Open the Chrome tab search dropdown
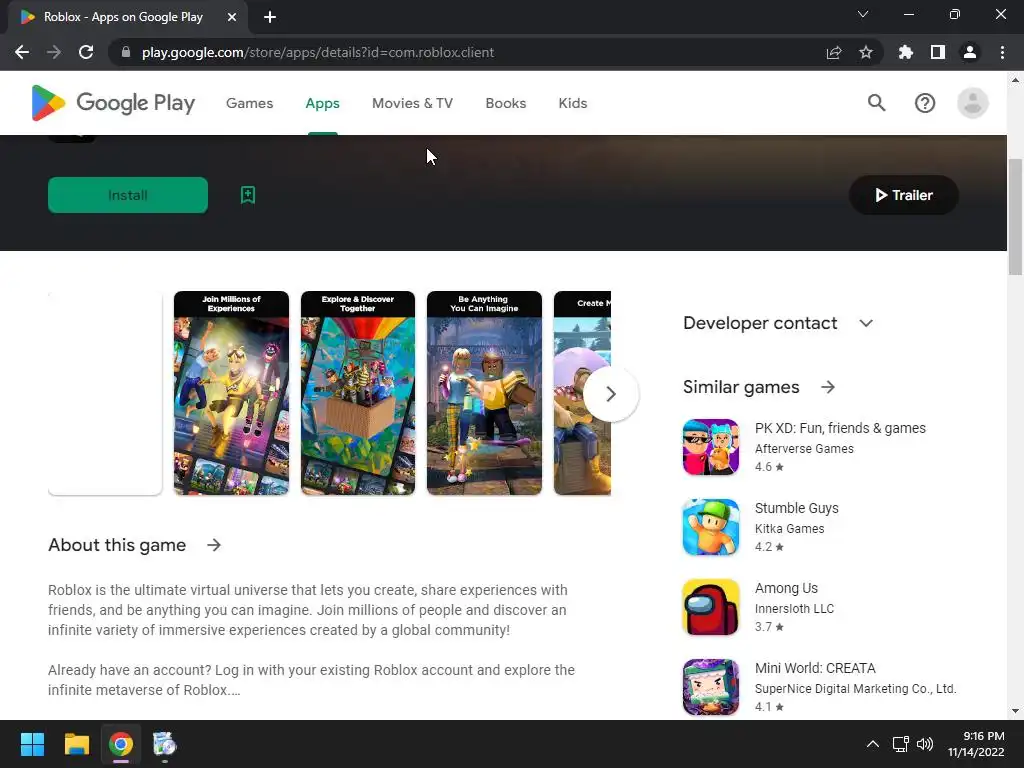The width and height of the screenshot is (1024, 768). [x=863, y=14]
